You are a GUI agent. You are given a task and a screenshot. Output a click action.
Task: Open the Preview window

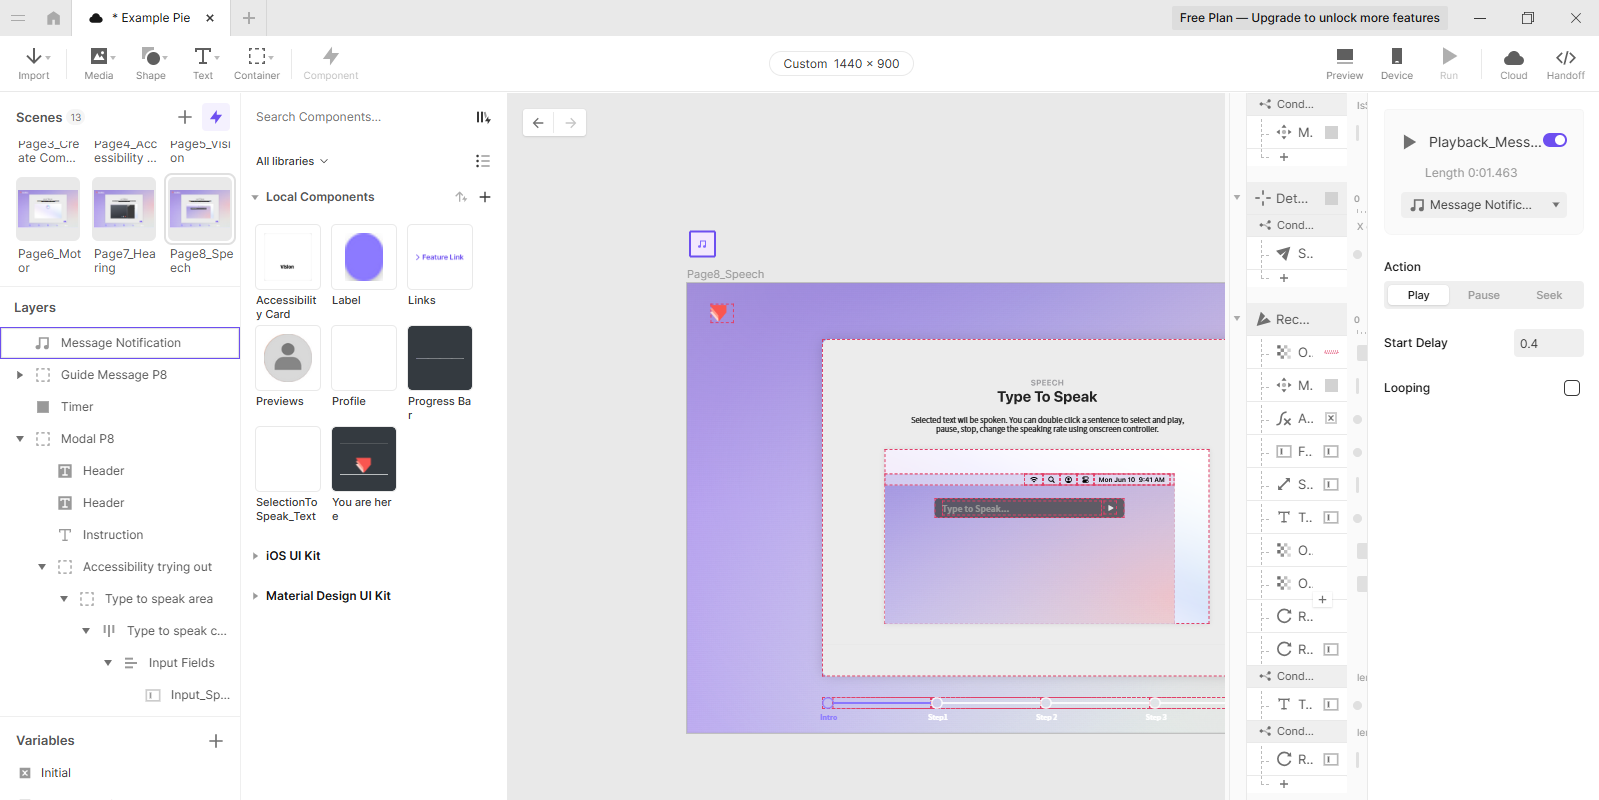[x=1344, y=63]
